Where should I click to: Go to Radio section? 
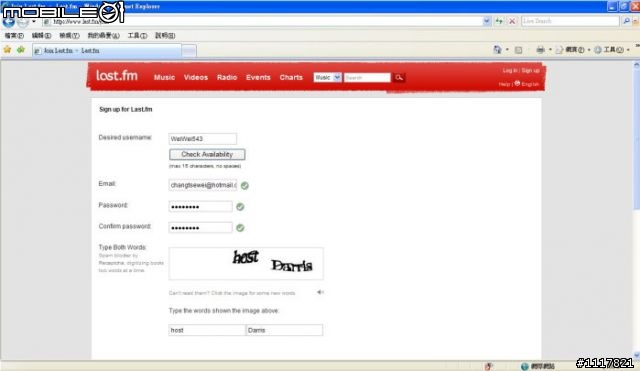(x=227, y=77)
